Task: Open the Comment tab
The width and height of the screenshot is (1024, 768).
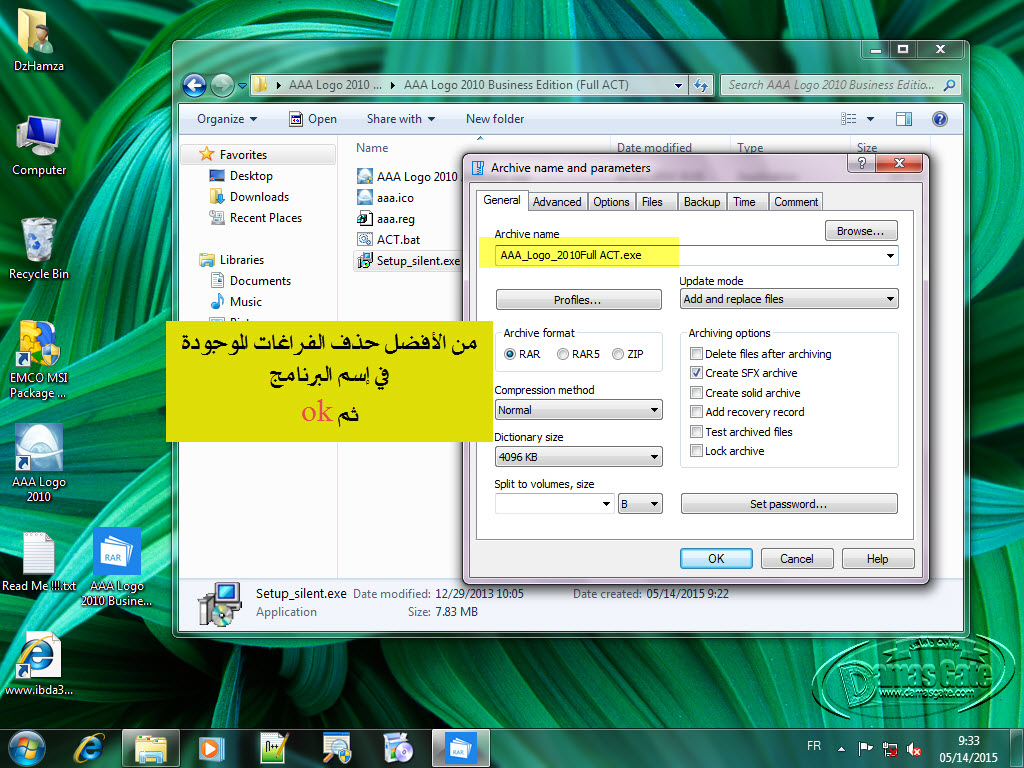Action: (796, 202)
